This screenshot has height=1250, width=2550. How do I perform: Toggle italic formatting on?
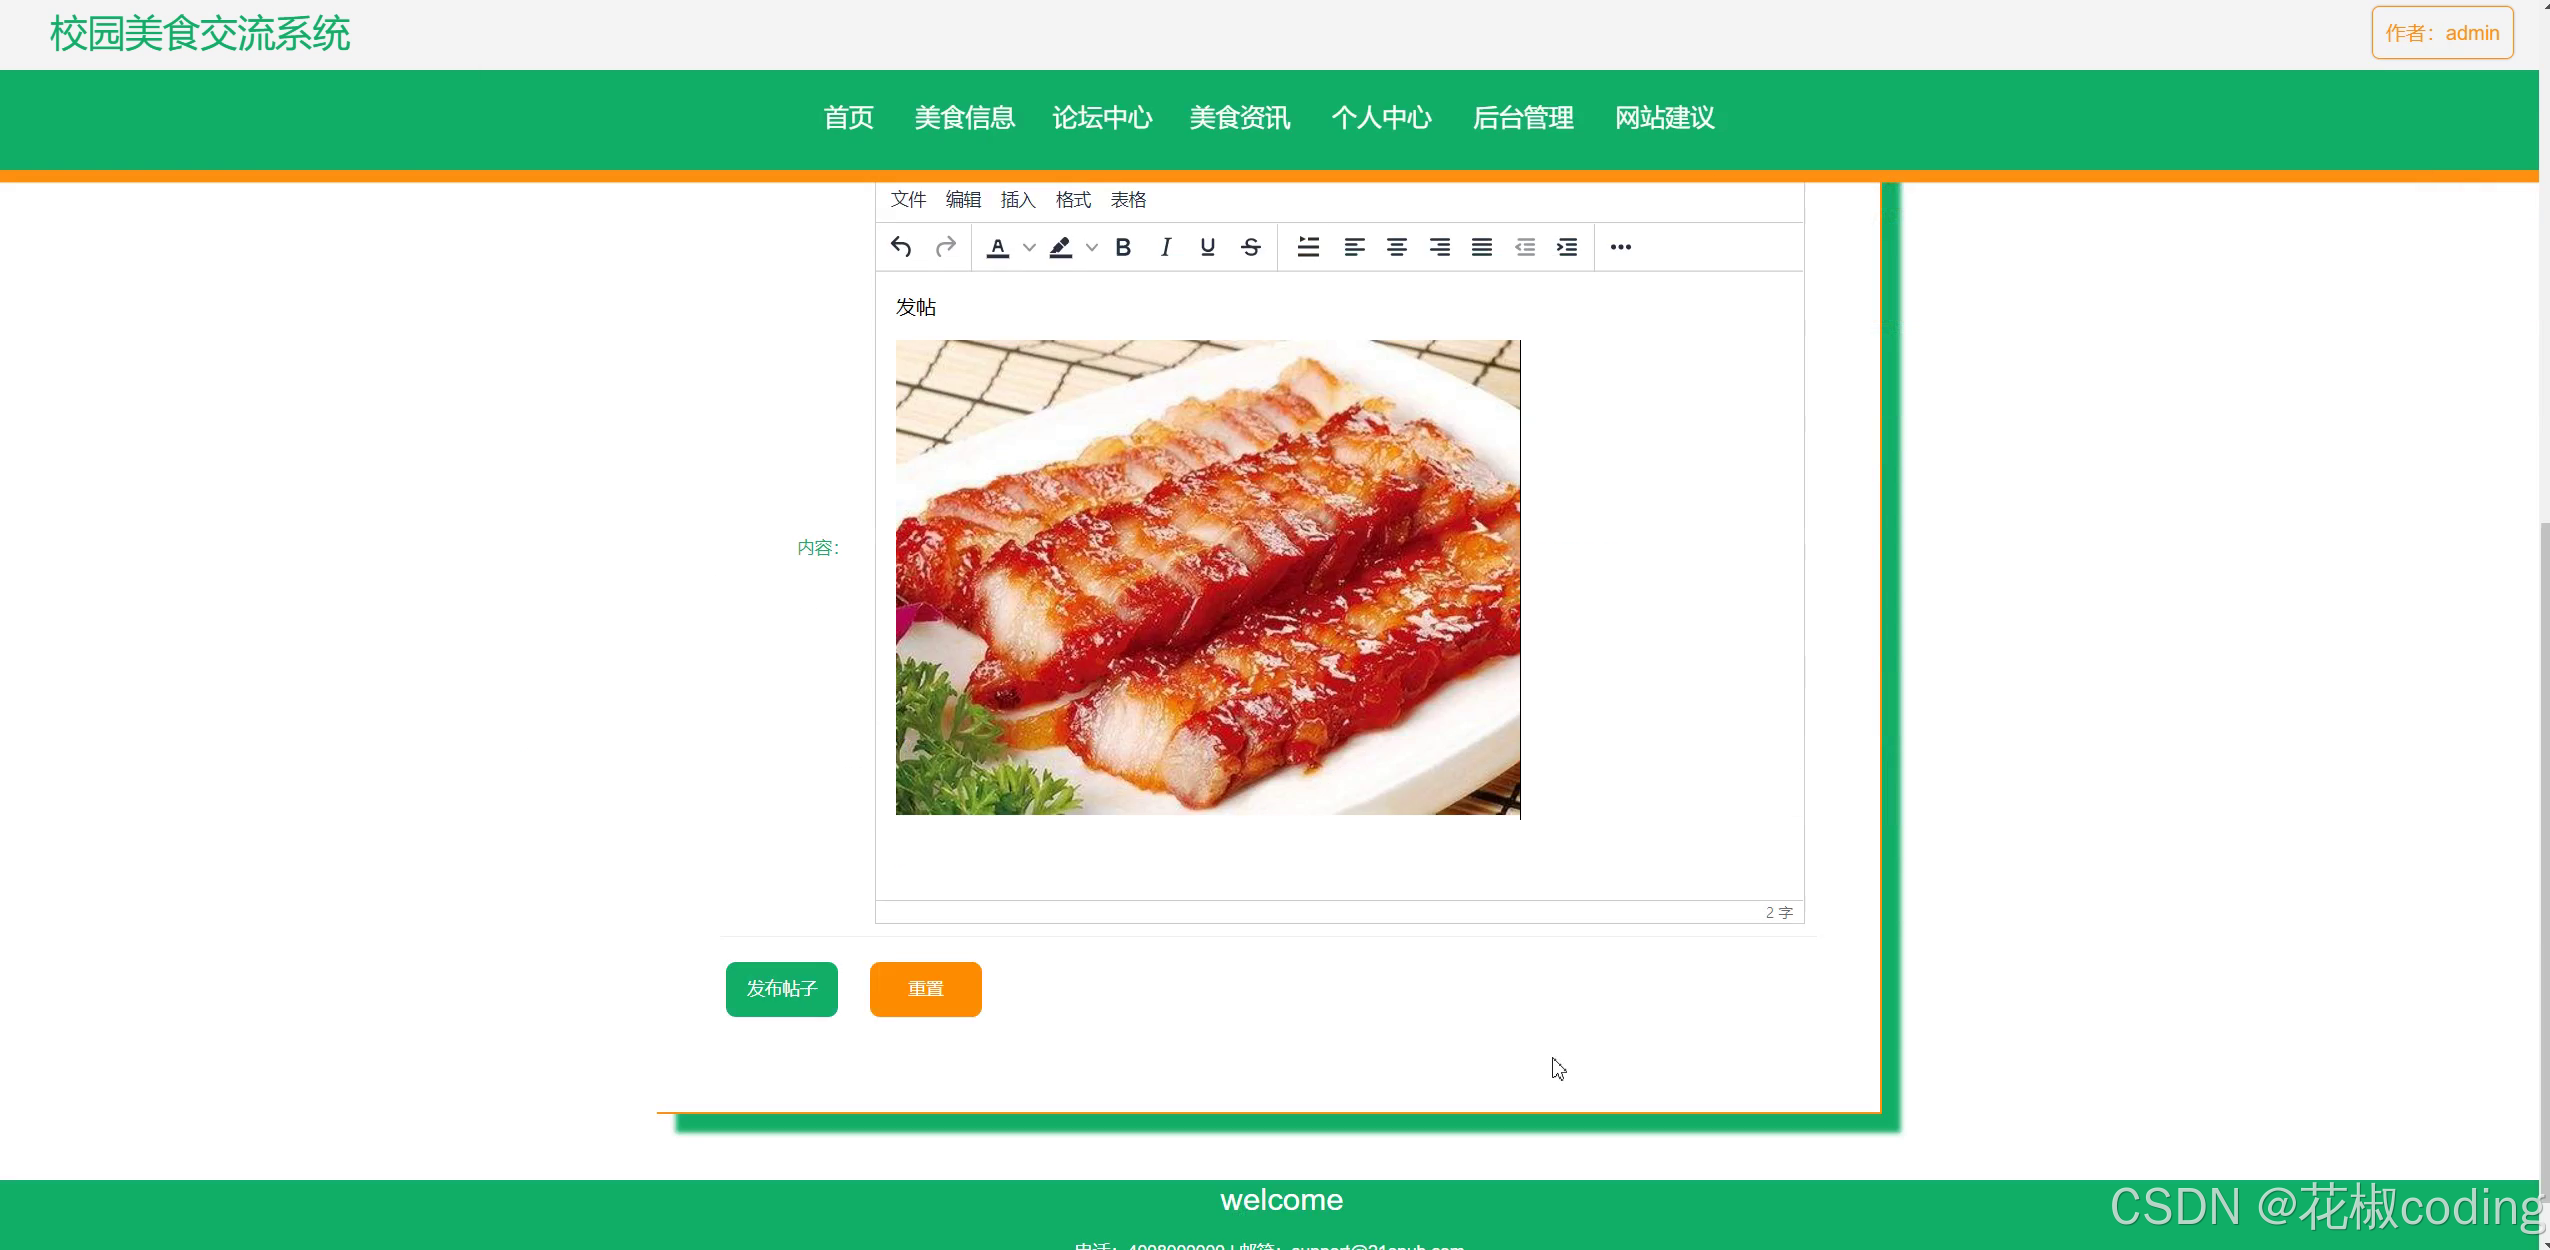click(1165, 247)
